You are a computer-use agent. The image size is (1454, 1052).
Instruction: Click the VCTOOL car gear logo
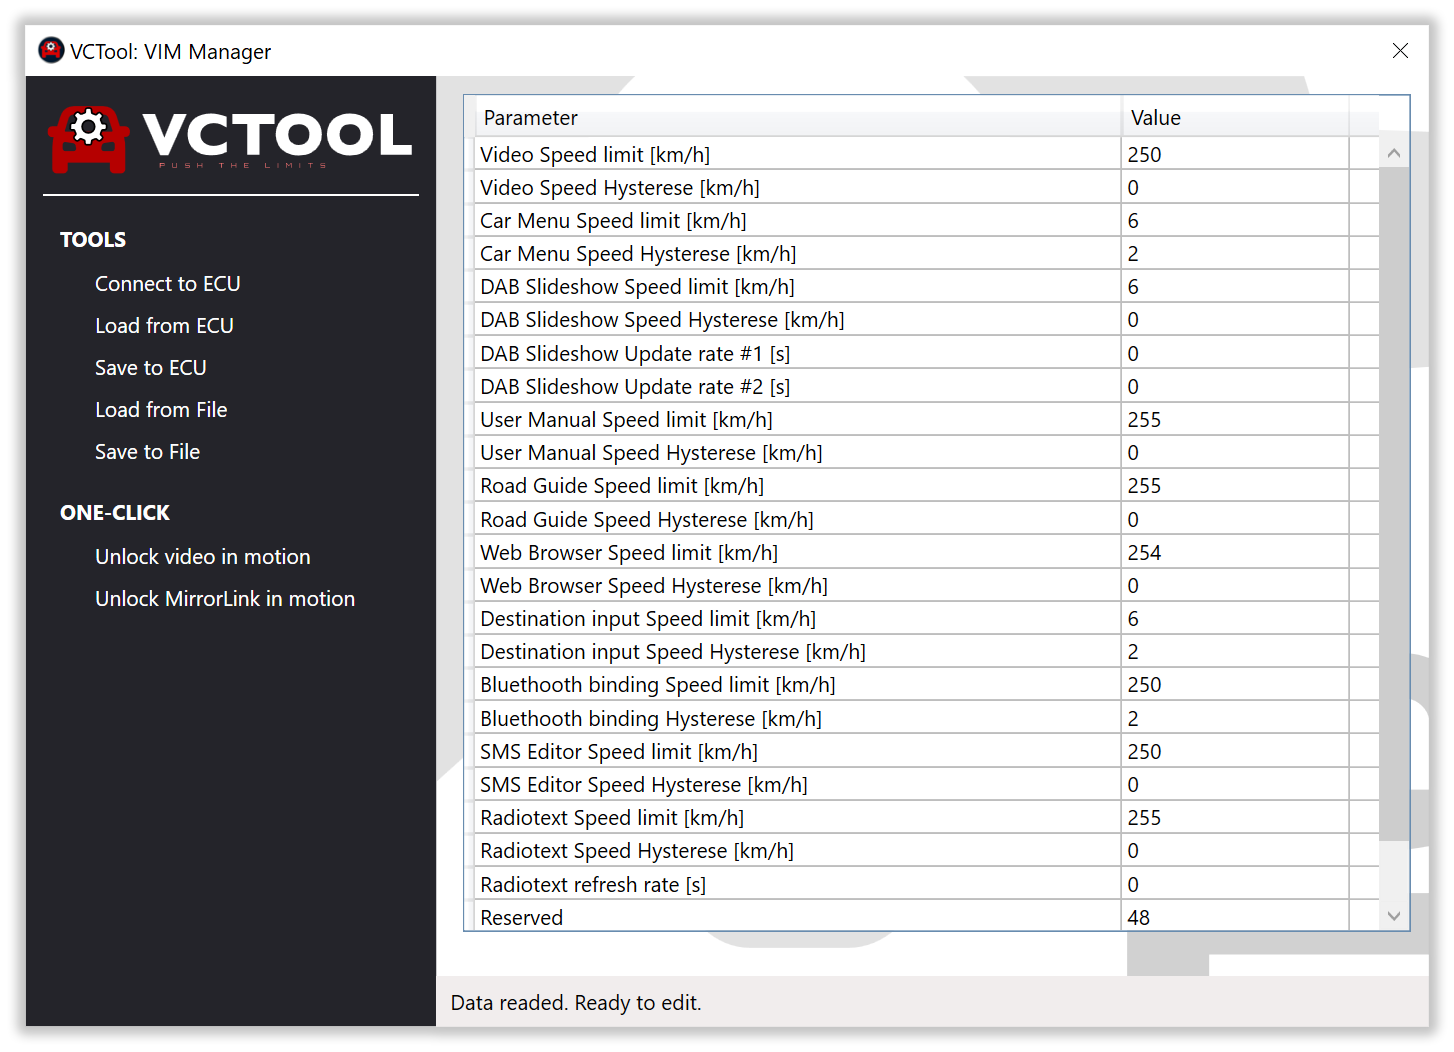point(89,139)
